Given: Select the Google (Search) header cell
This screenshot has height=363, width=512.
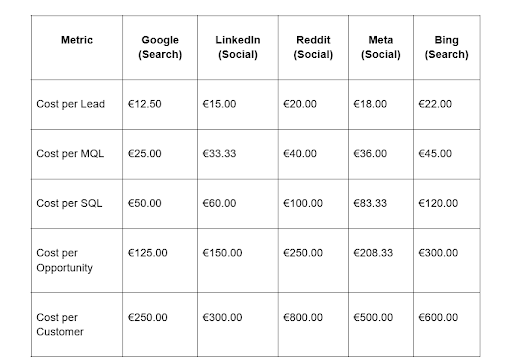Looking at the screenshot, I should click(160, 47).
